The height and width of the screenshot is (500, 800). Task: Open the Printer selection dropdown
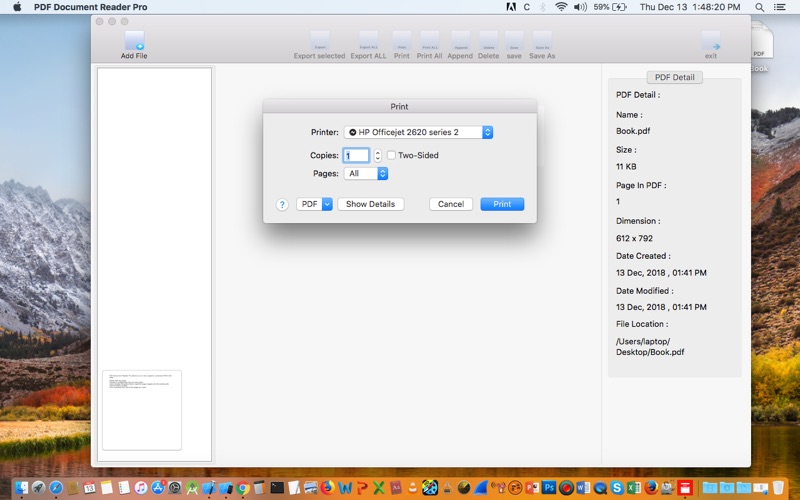pos(418,132)
